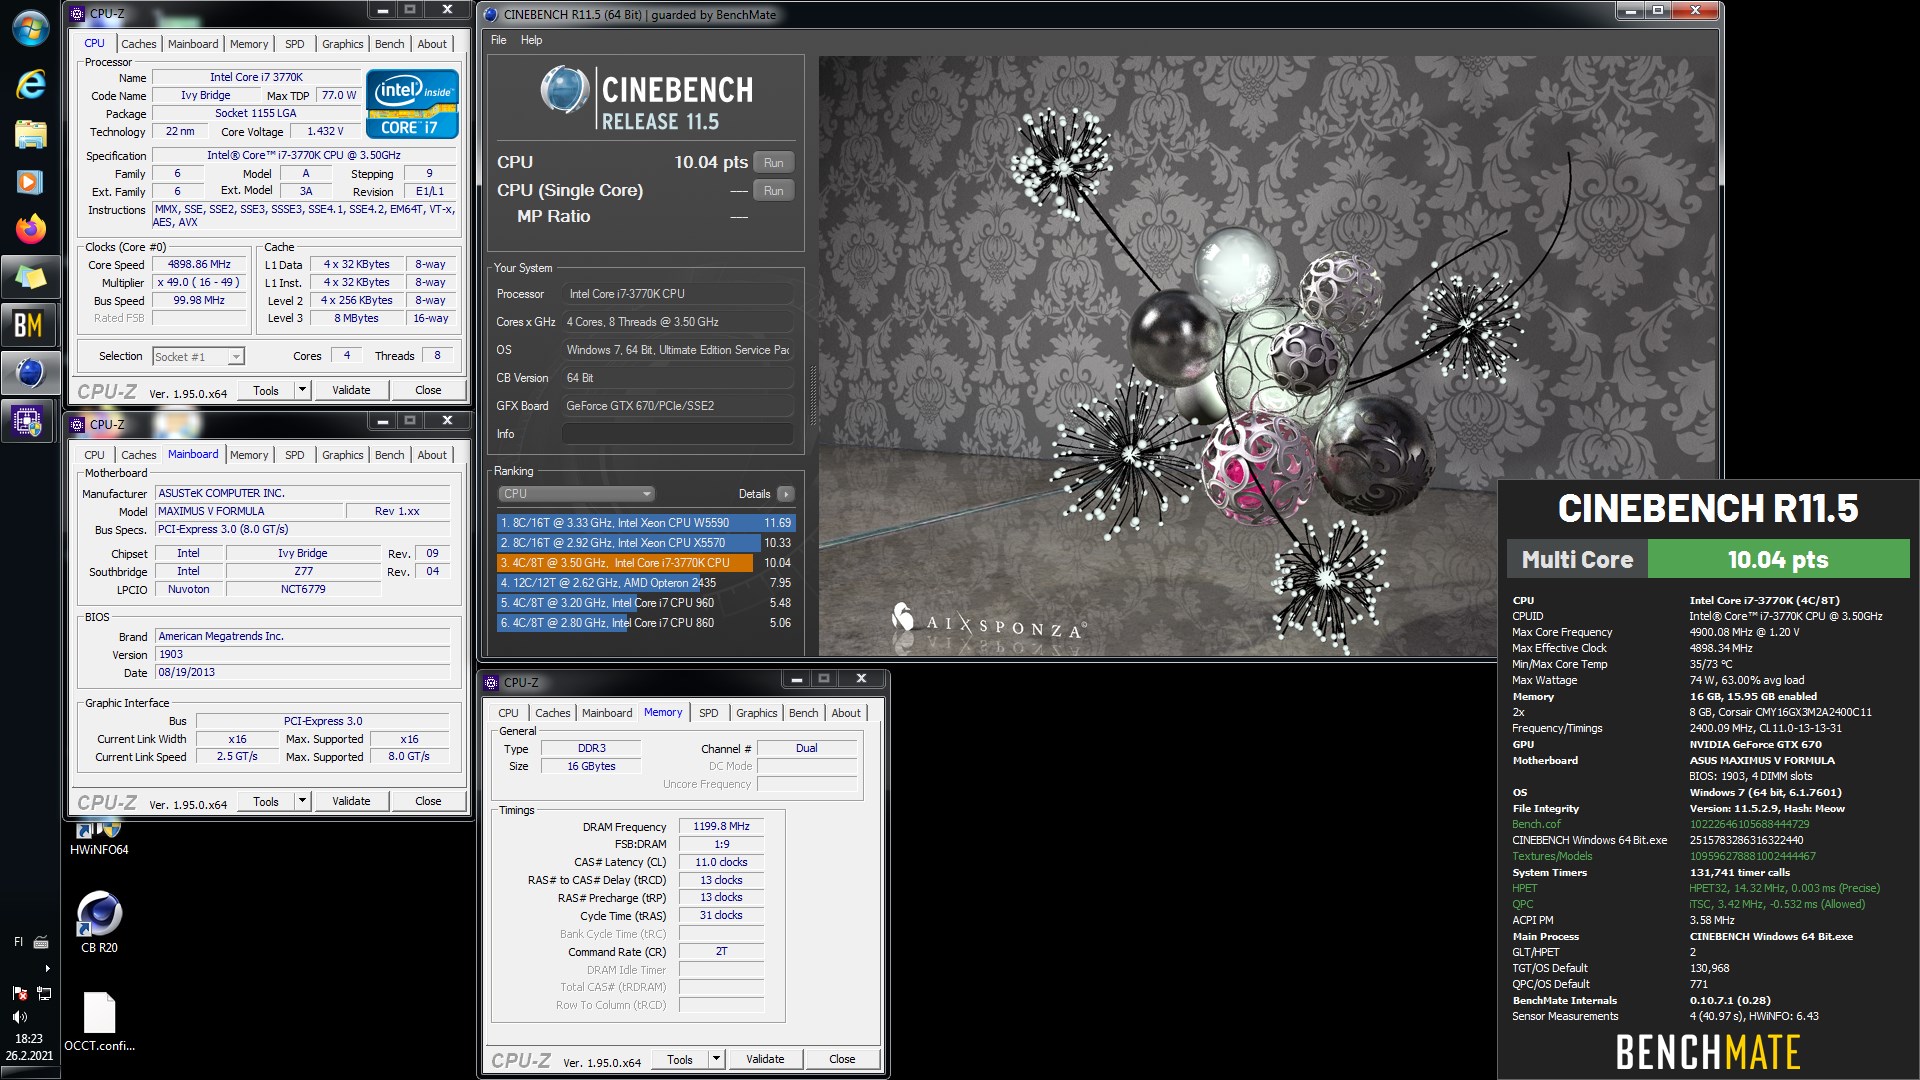Open the File menu in Cinebench
Screen dimensions: 1920x1080
[x=498, y=40]
